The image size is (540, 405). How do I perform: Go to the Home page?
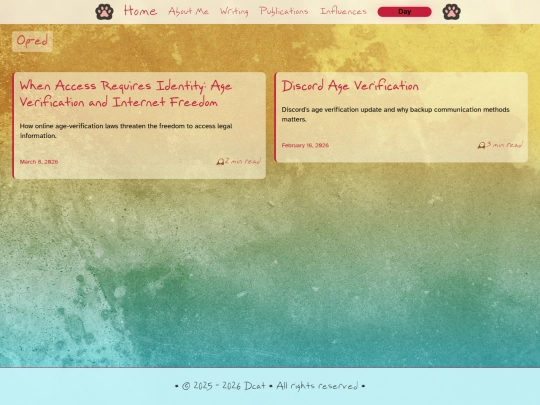coord(141,11)
